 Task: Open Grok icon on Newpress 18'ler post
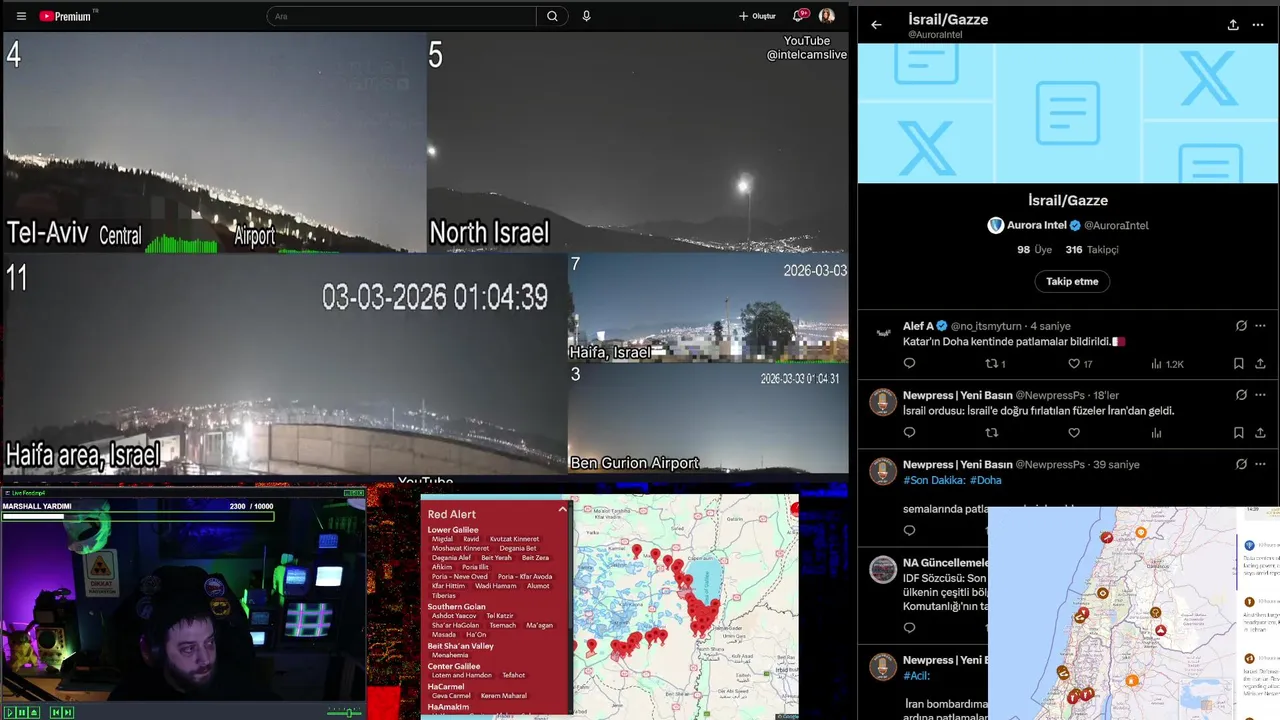point(1241,395)
